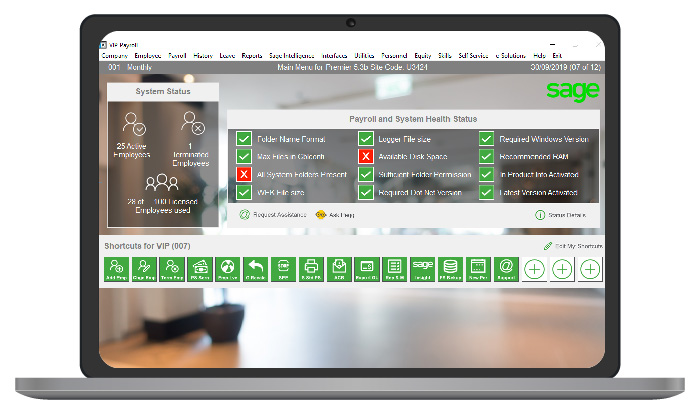Click the Required Windows Version check
The width and height of the screenshot is (700, 414).
coord(486,139)
